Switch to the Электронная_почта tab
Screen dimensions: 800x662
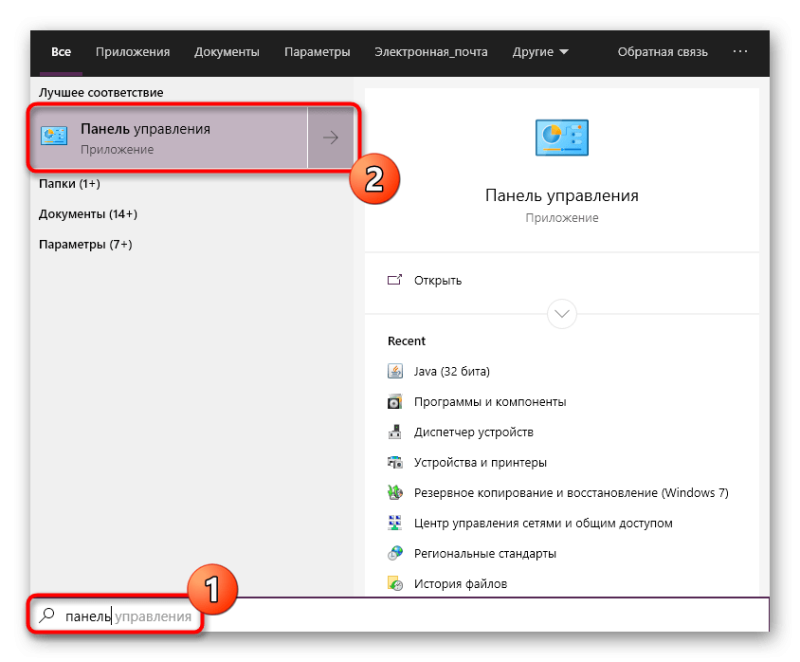pos(431,52)
